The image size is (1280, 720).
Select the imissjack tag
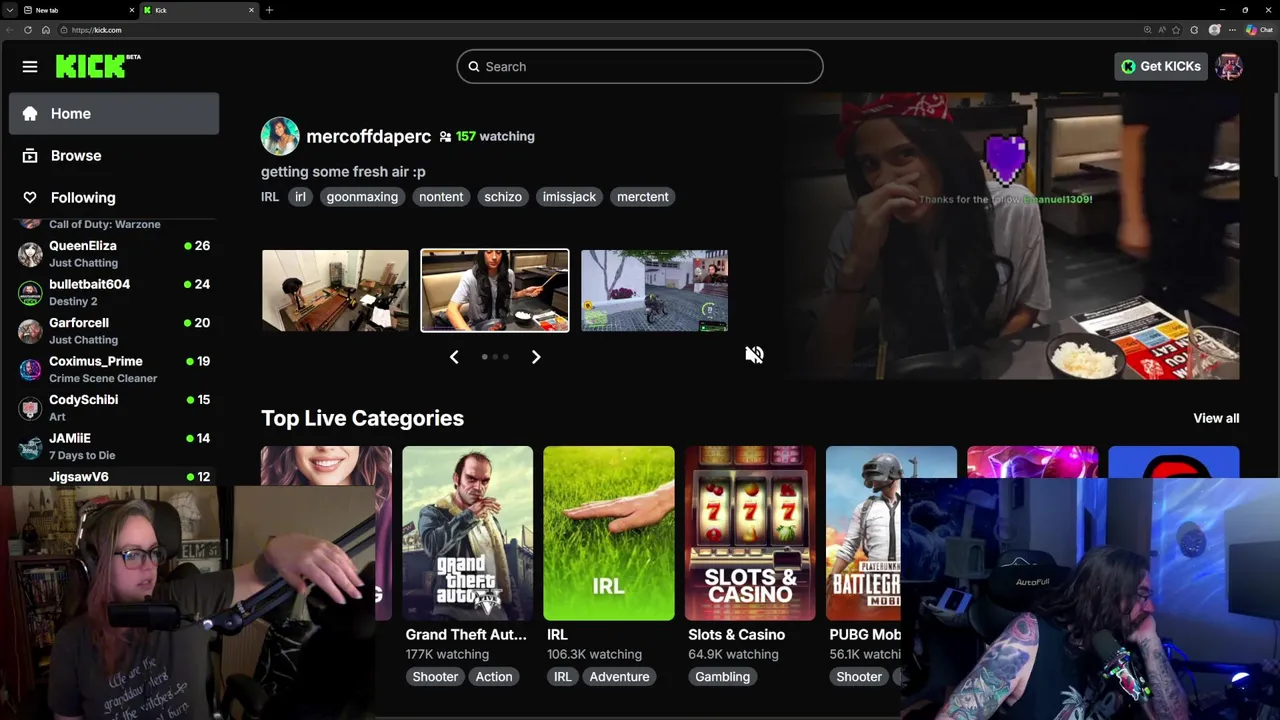point(569,197)
